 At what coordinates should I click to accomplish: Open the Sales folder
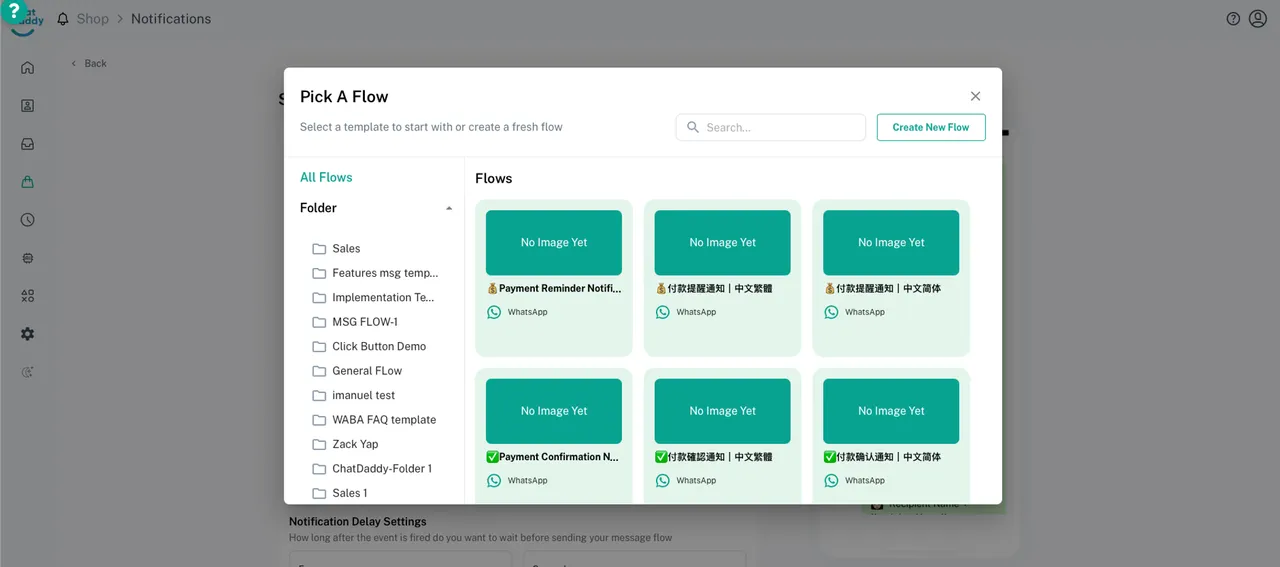coord(346,249)
